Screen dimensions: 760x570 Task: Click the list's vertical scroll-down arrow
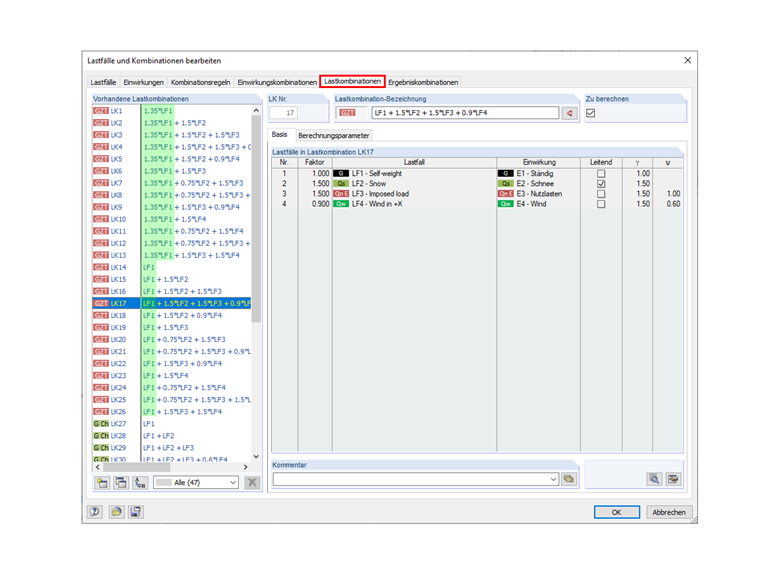256,456
